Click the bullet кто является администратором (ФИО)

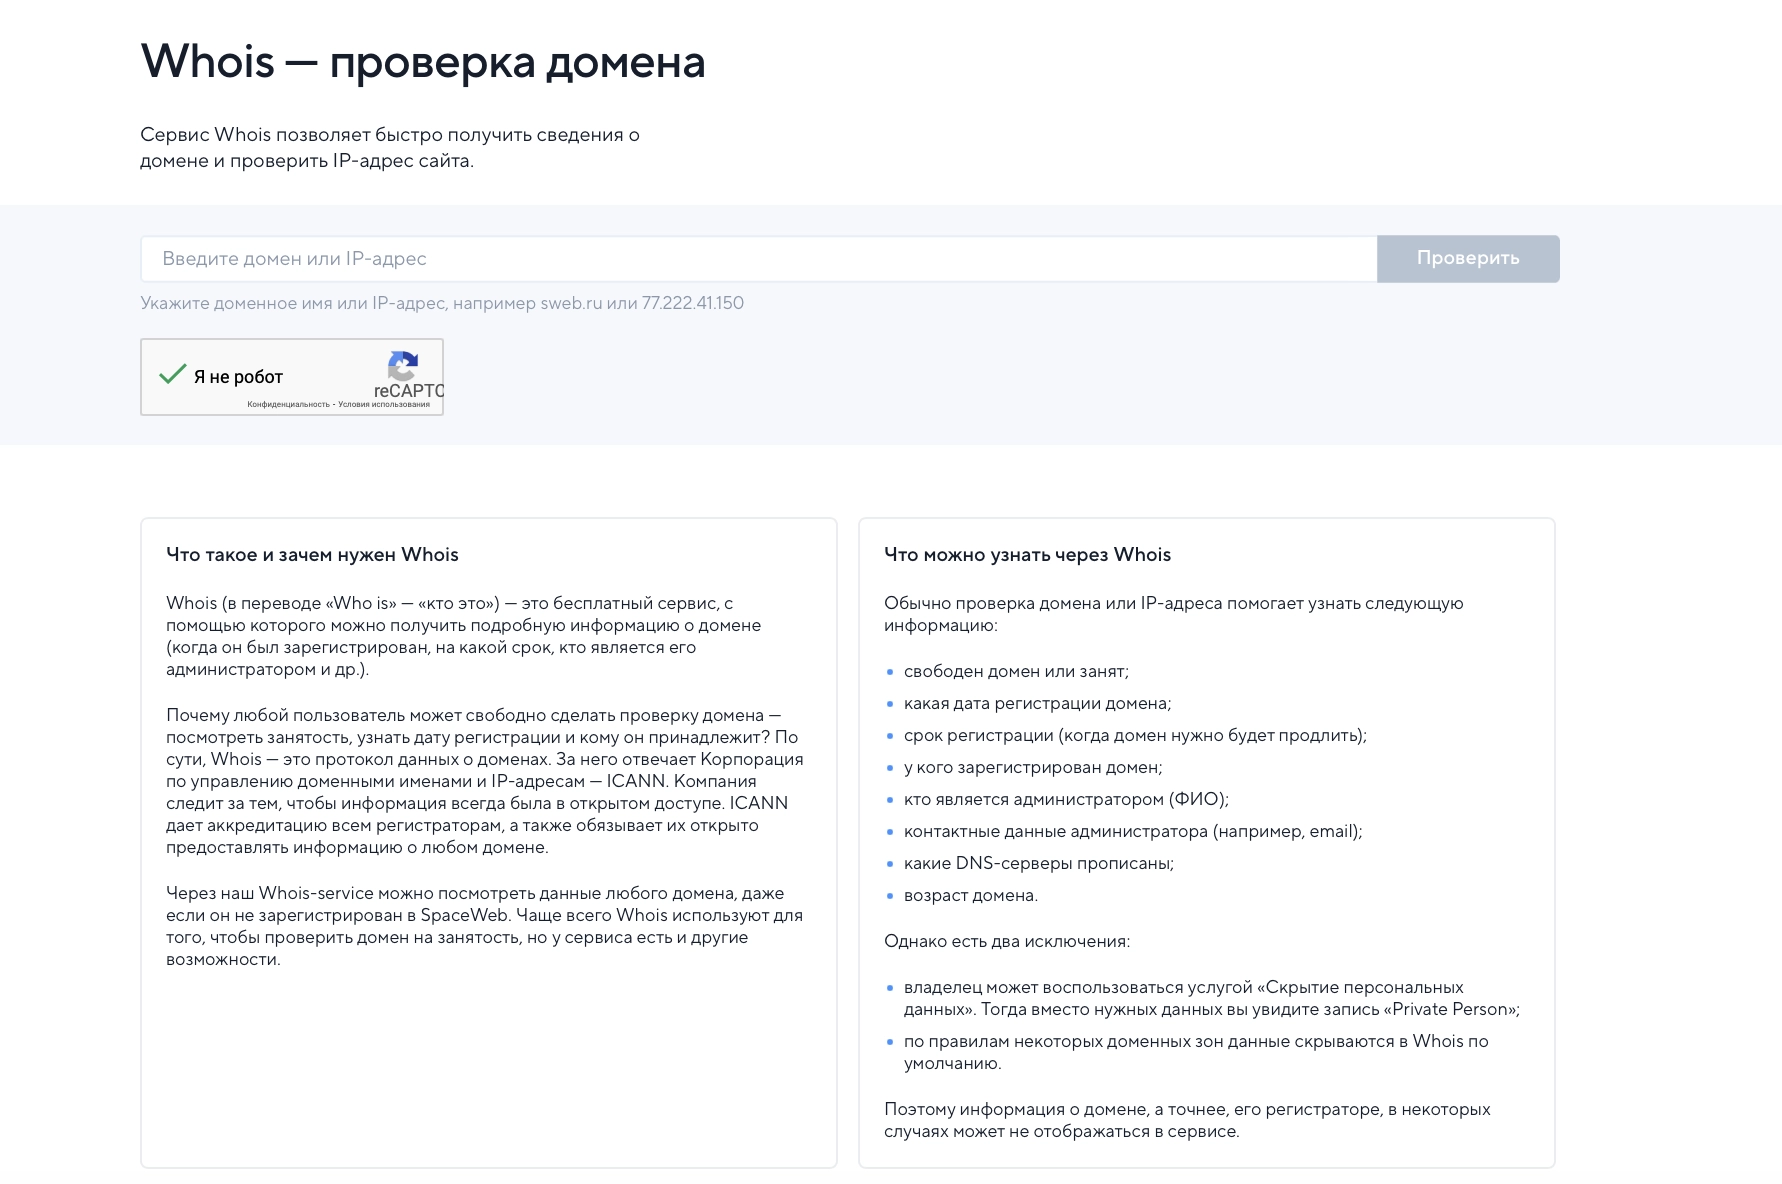coord(1066,799)
